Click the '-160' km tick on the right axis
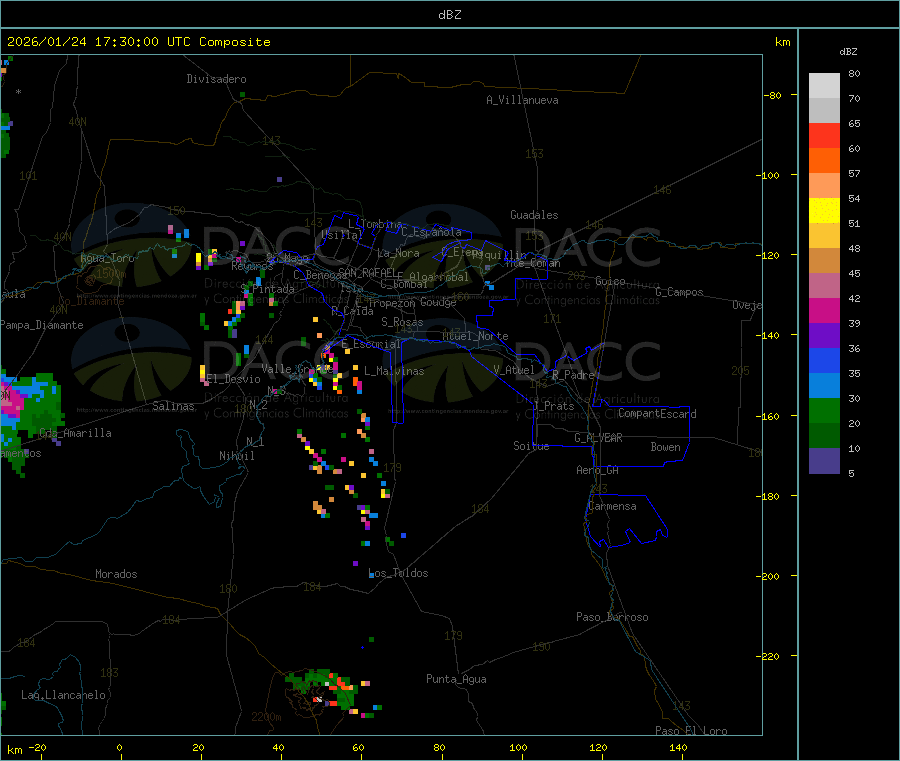Viewport: 900px width, 761px height. (x=767, y=416)
